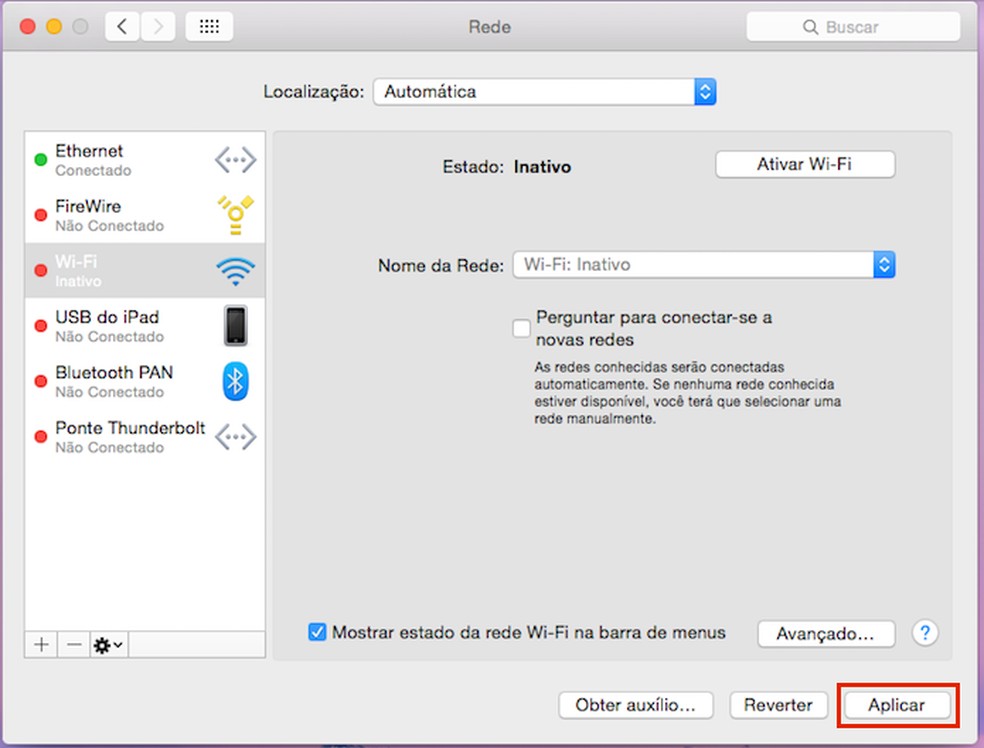984x748 pixels.
Task: Uncheck show Wi-Fi status in menu bar
Action: [317, 632]
